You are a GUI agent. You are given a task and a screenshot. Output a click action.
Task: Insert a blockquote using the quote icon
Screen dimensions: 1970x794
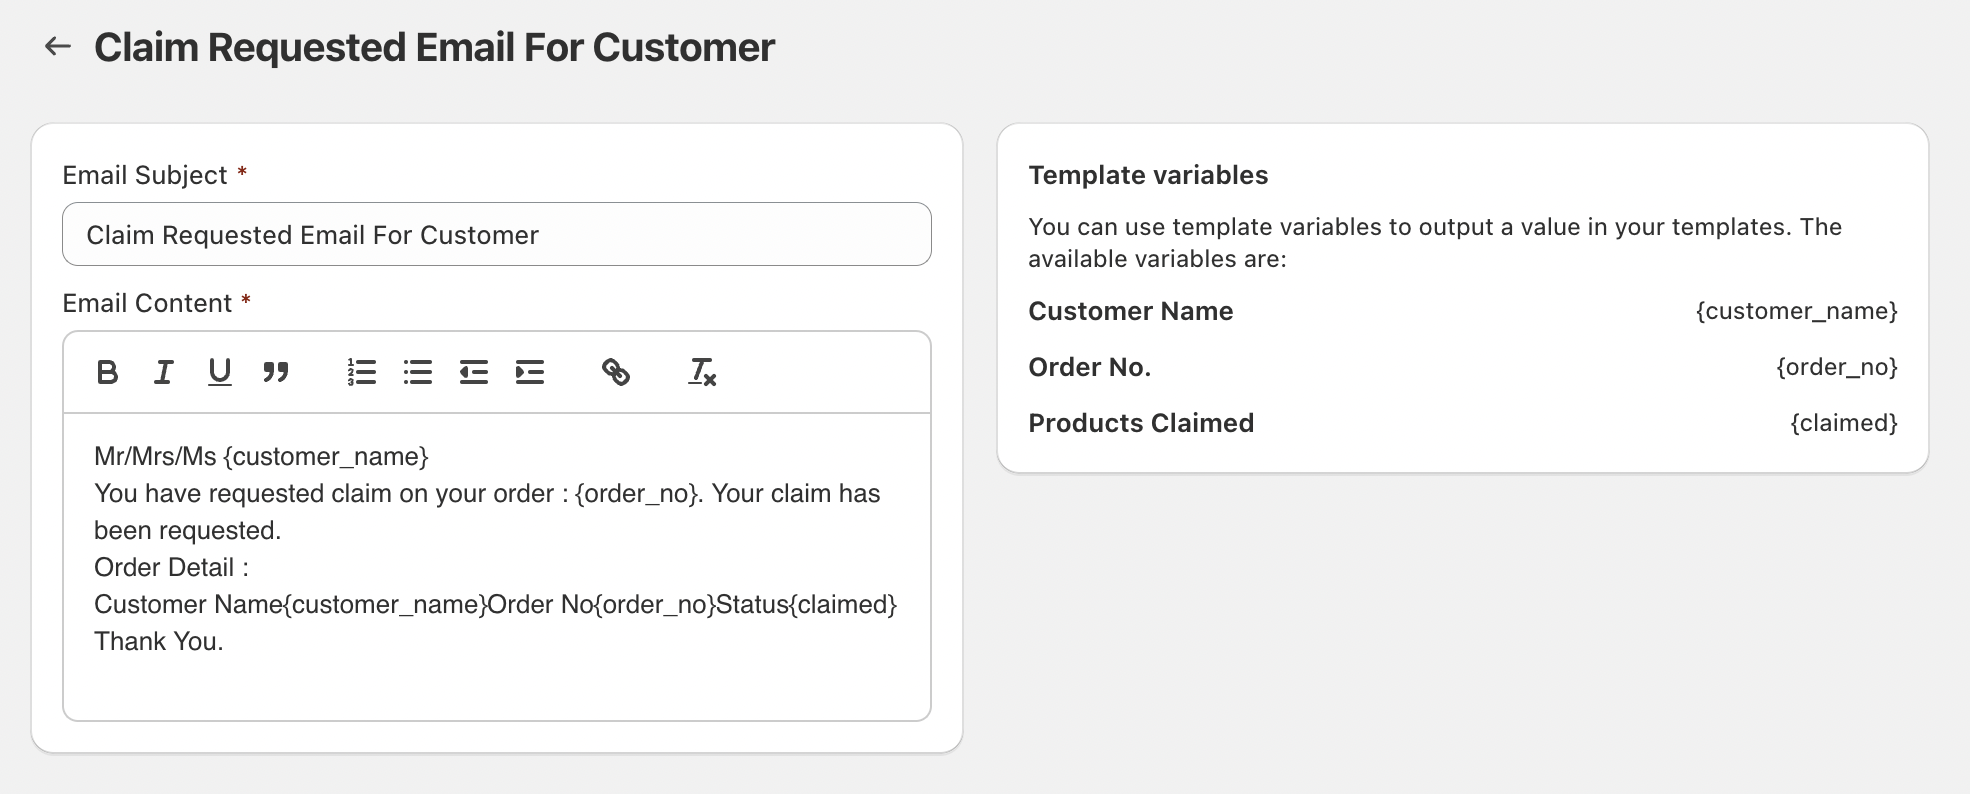pos(275,372)
